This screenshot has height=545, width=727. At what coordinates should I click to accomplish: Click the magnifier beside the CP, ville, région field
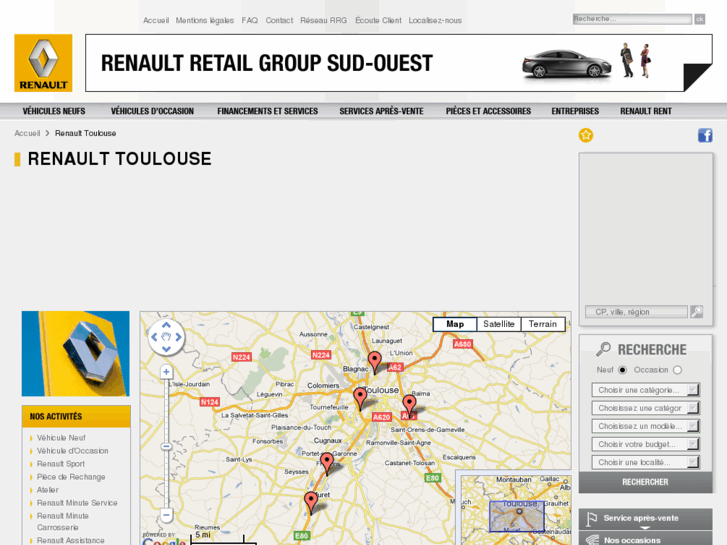pos(696,311)
